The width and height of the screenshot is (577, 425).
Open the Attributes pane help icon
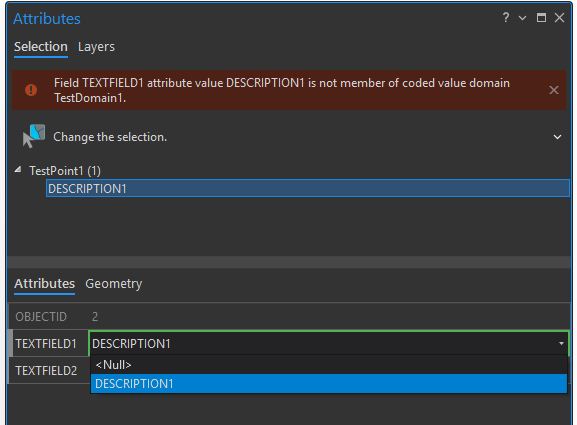pyautogui.click(x=506, y=17)
